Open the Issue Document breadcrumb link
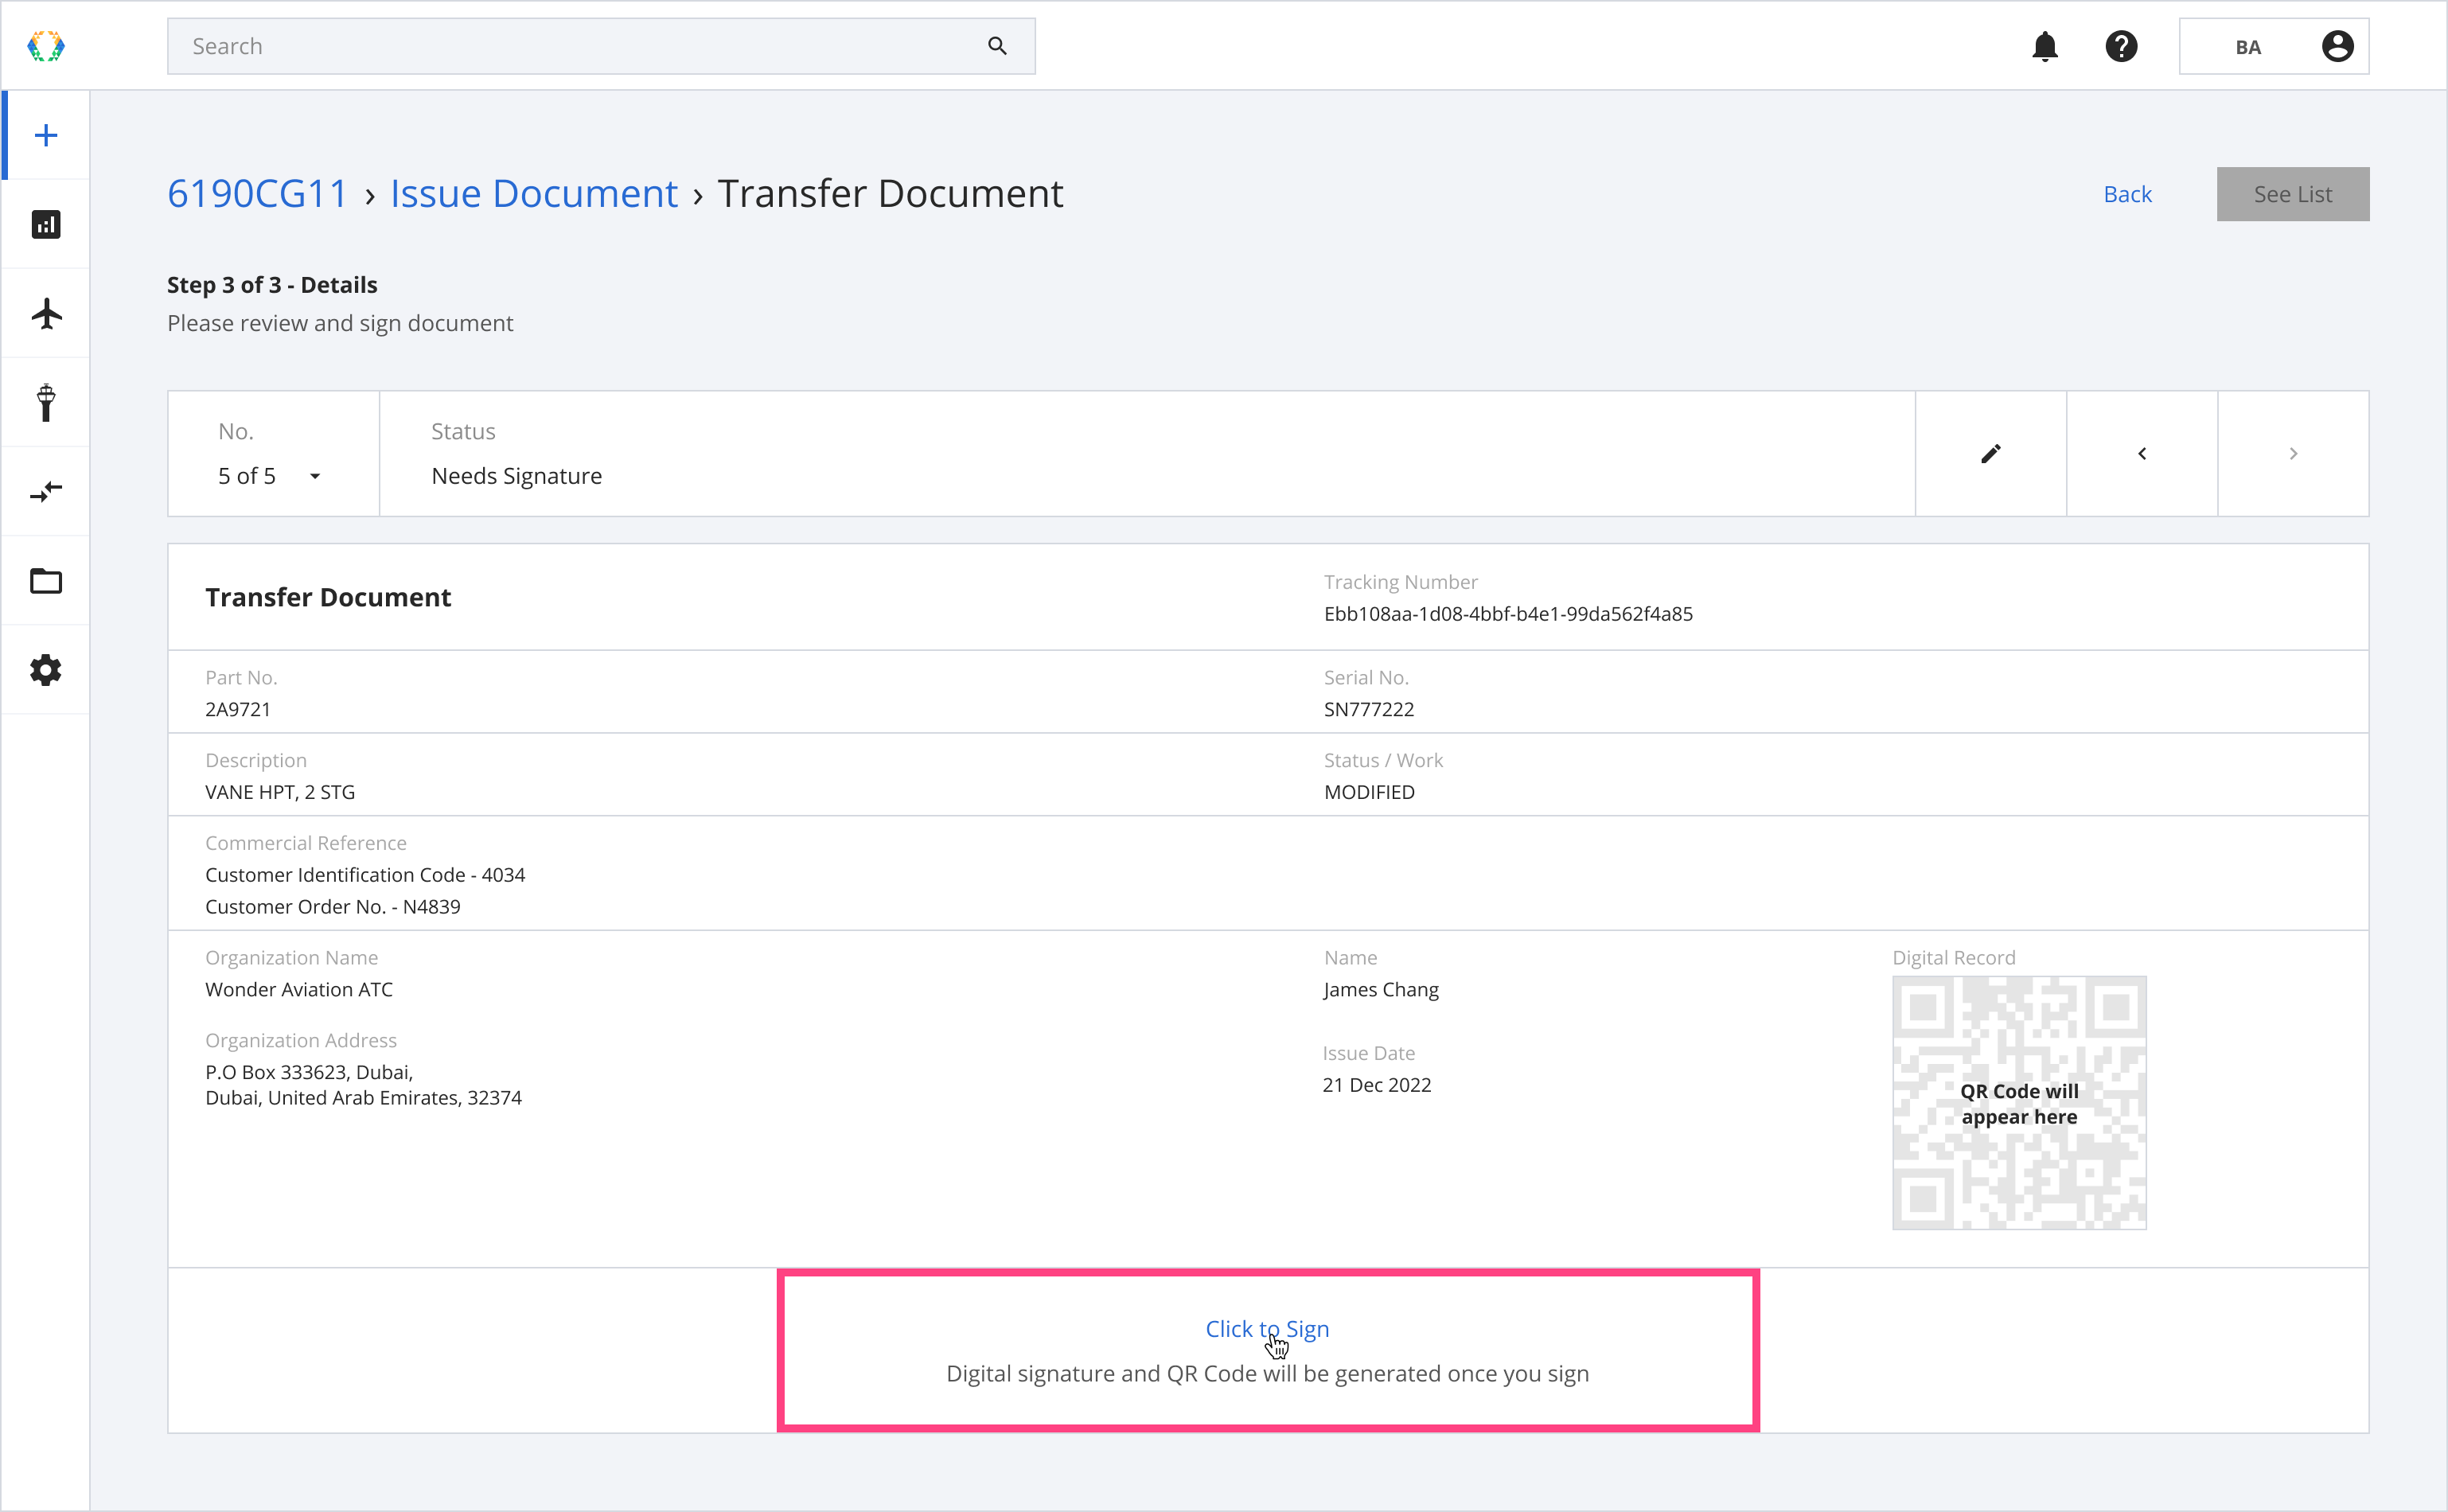The height and width of the screenshot is (1512, 2448). (534, 193)
